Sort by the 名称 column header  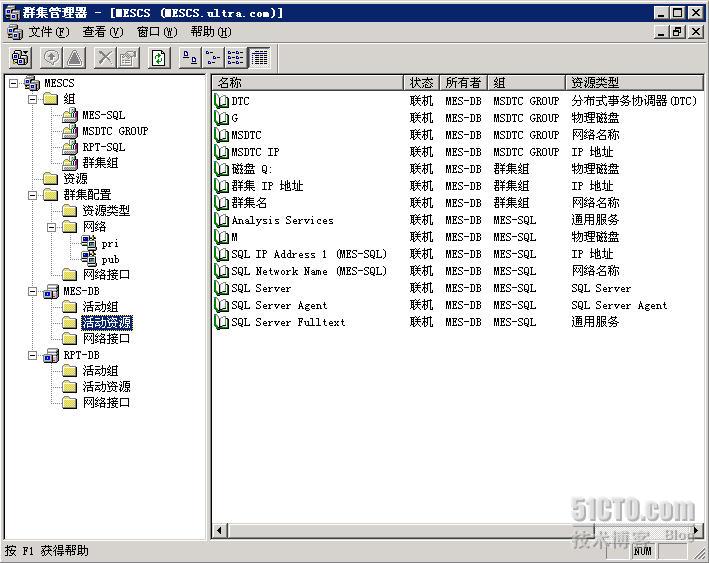[307, 83]
